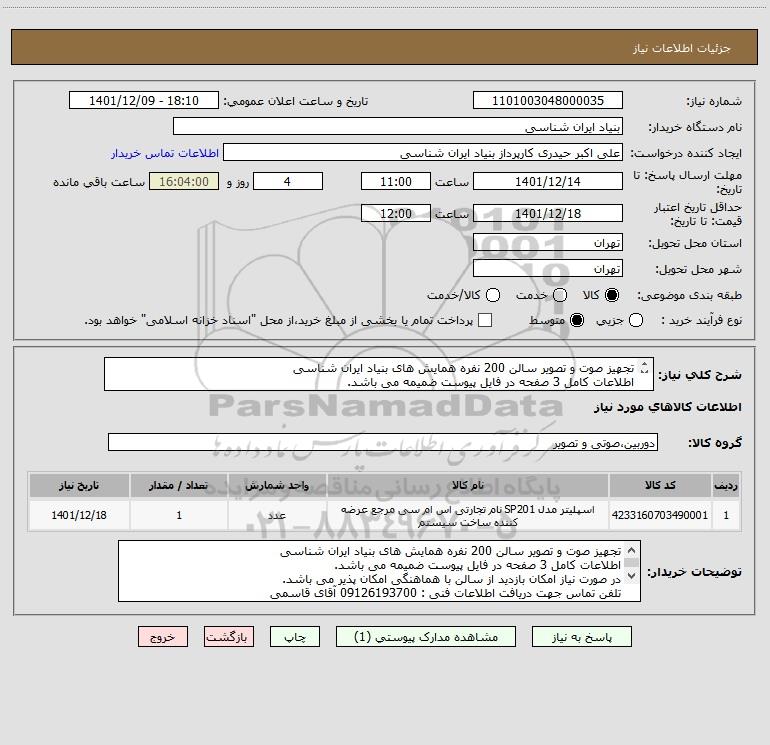Select the کالا radio button
The width and height of the screenshot is (770, 745).
(612, 295)
